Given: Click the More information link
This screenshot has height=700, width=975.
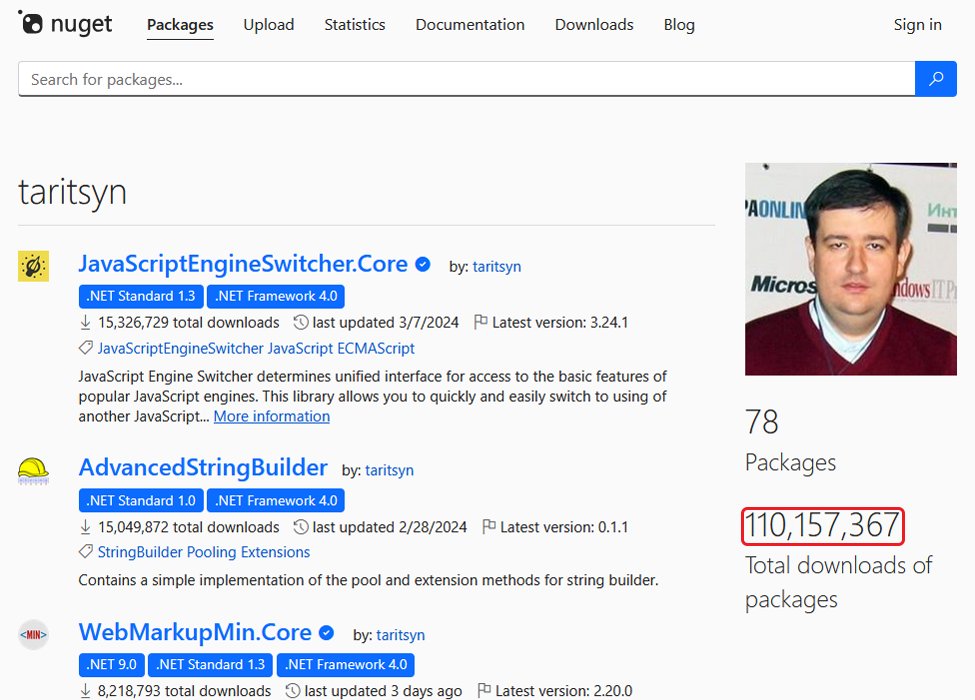Looking at the screenshot, I should pos(271,416).
